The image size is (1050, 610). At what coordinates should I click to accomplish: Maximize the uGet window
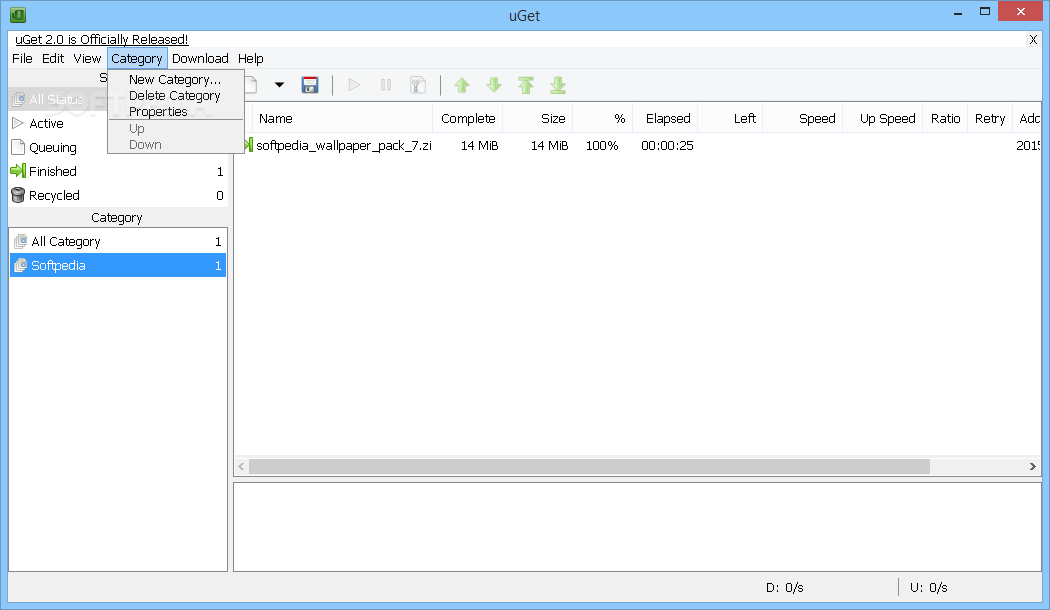984,11
